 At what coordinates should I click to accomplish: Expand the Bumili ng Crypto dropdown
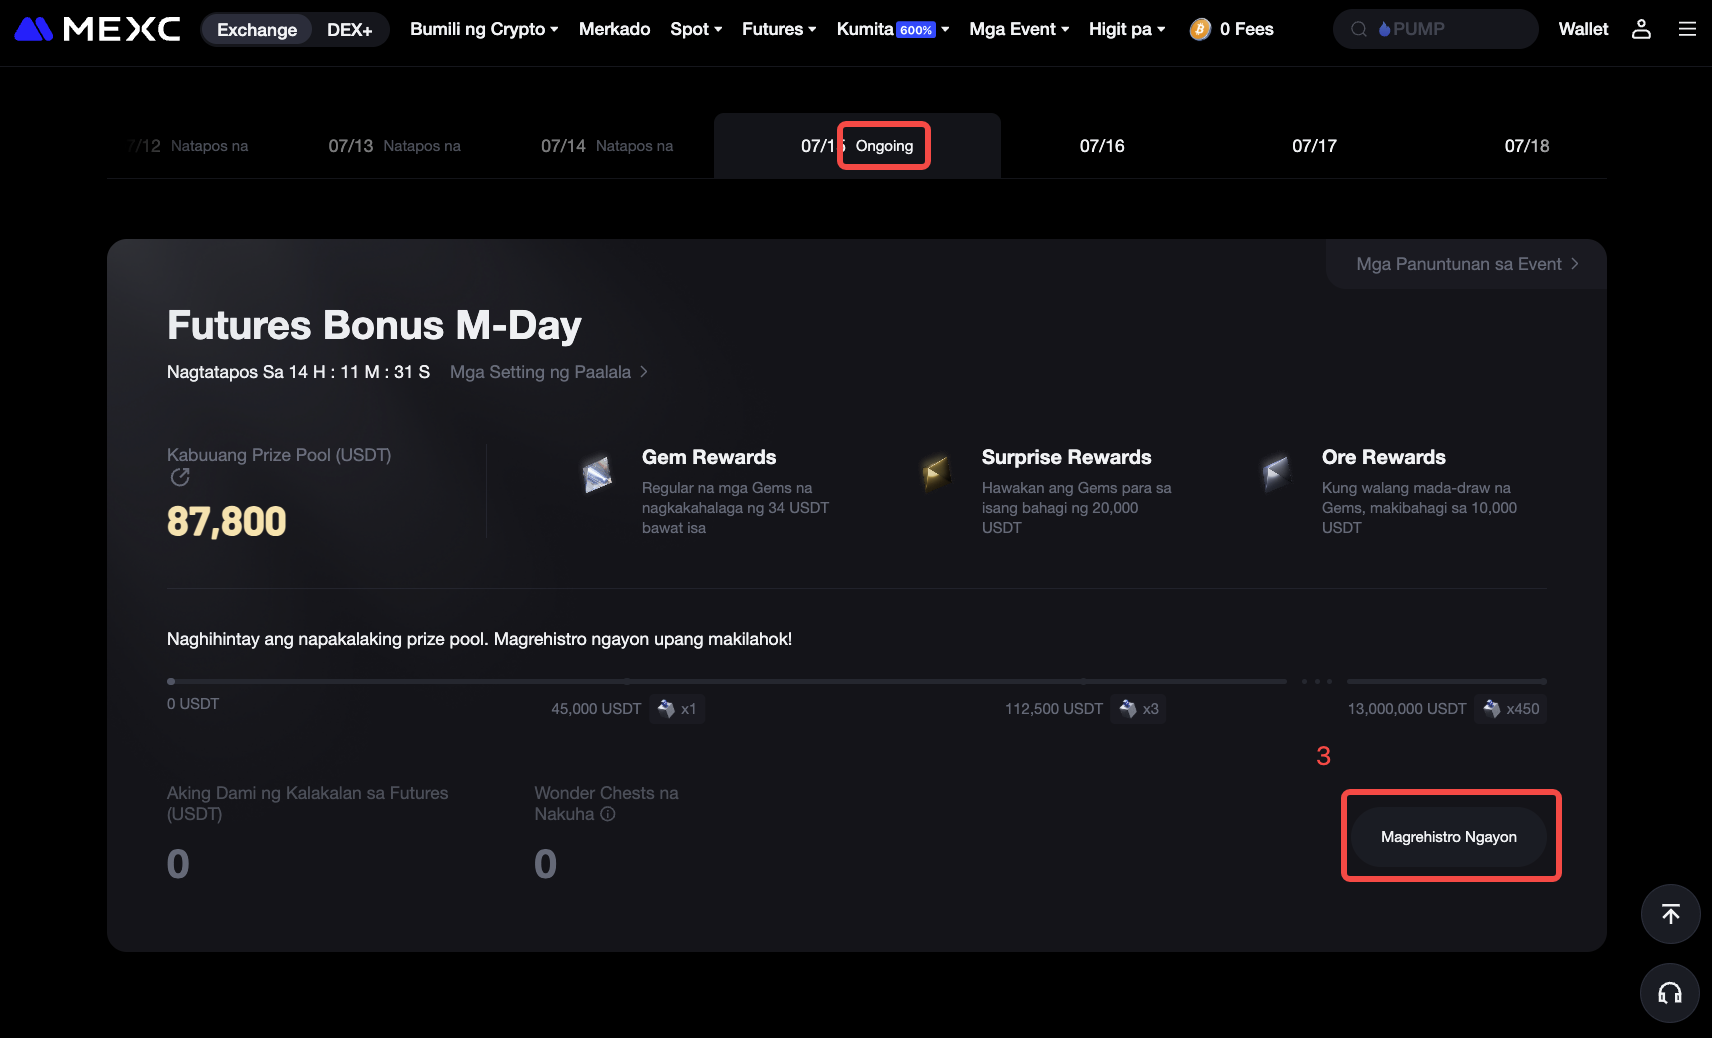point(484,29)
